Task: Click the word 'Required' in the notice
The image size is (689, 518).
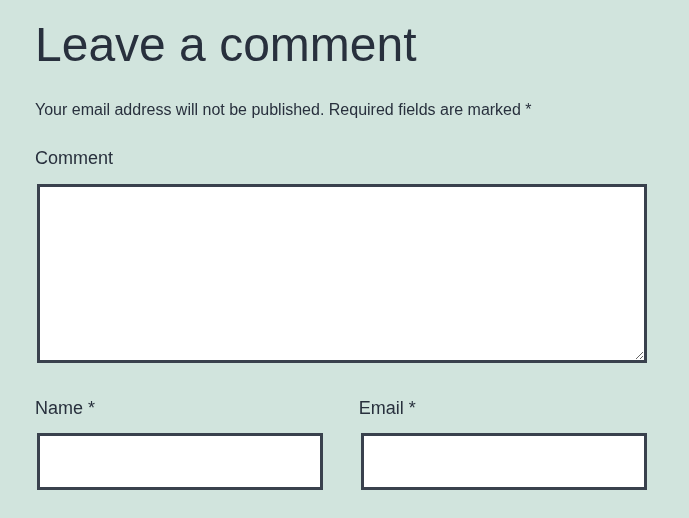Action: [x=361, y=110]
